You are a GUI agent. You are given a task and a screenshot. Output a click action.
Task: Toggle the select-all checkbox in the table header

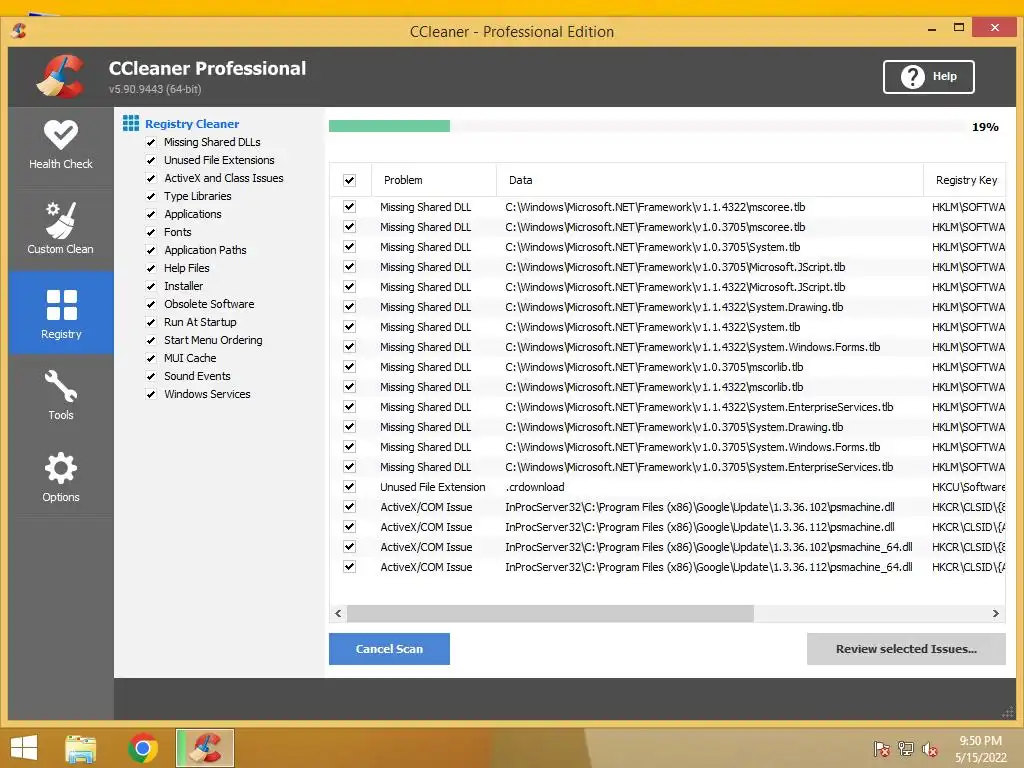click(x=349, y=180)
